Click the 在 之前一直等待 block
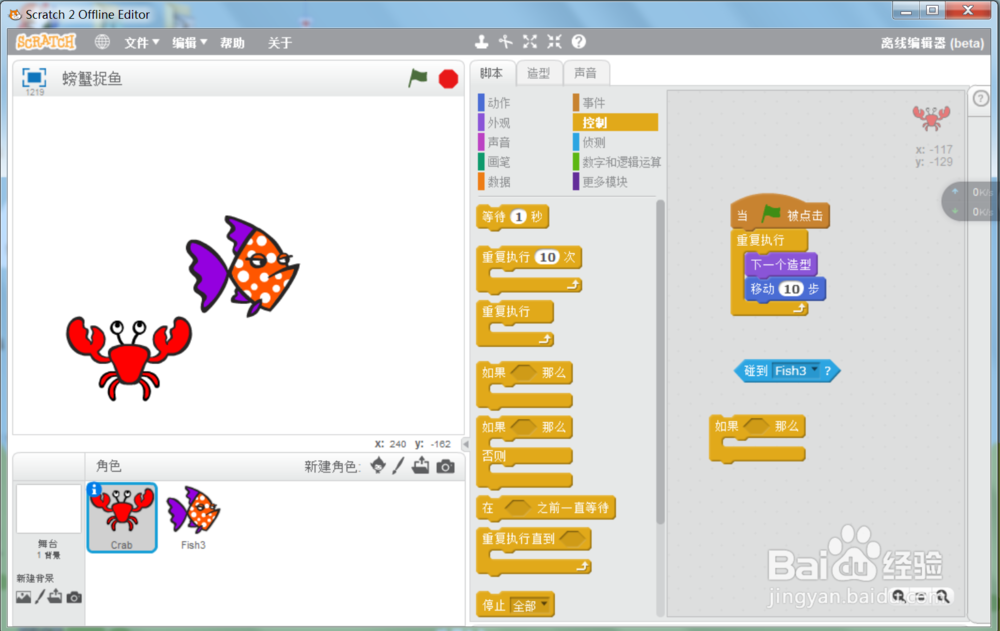The image size is (1000, 631). coord(546,508)
